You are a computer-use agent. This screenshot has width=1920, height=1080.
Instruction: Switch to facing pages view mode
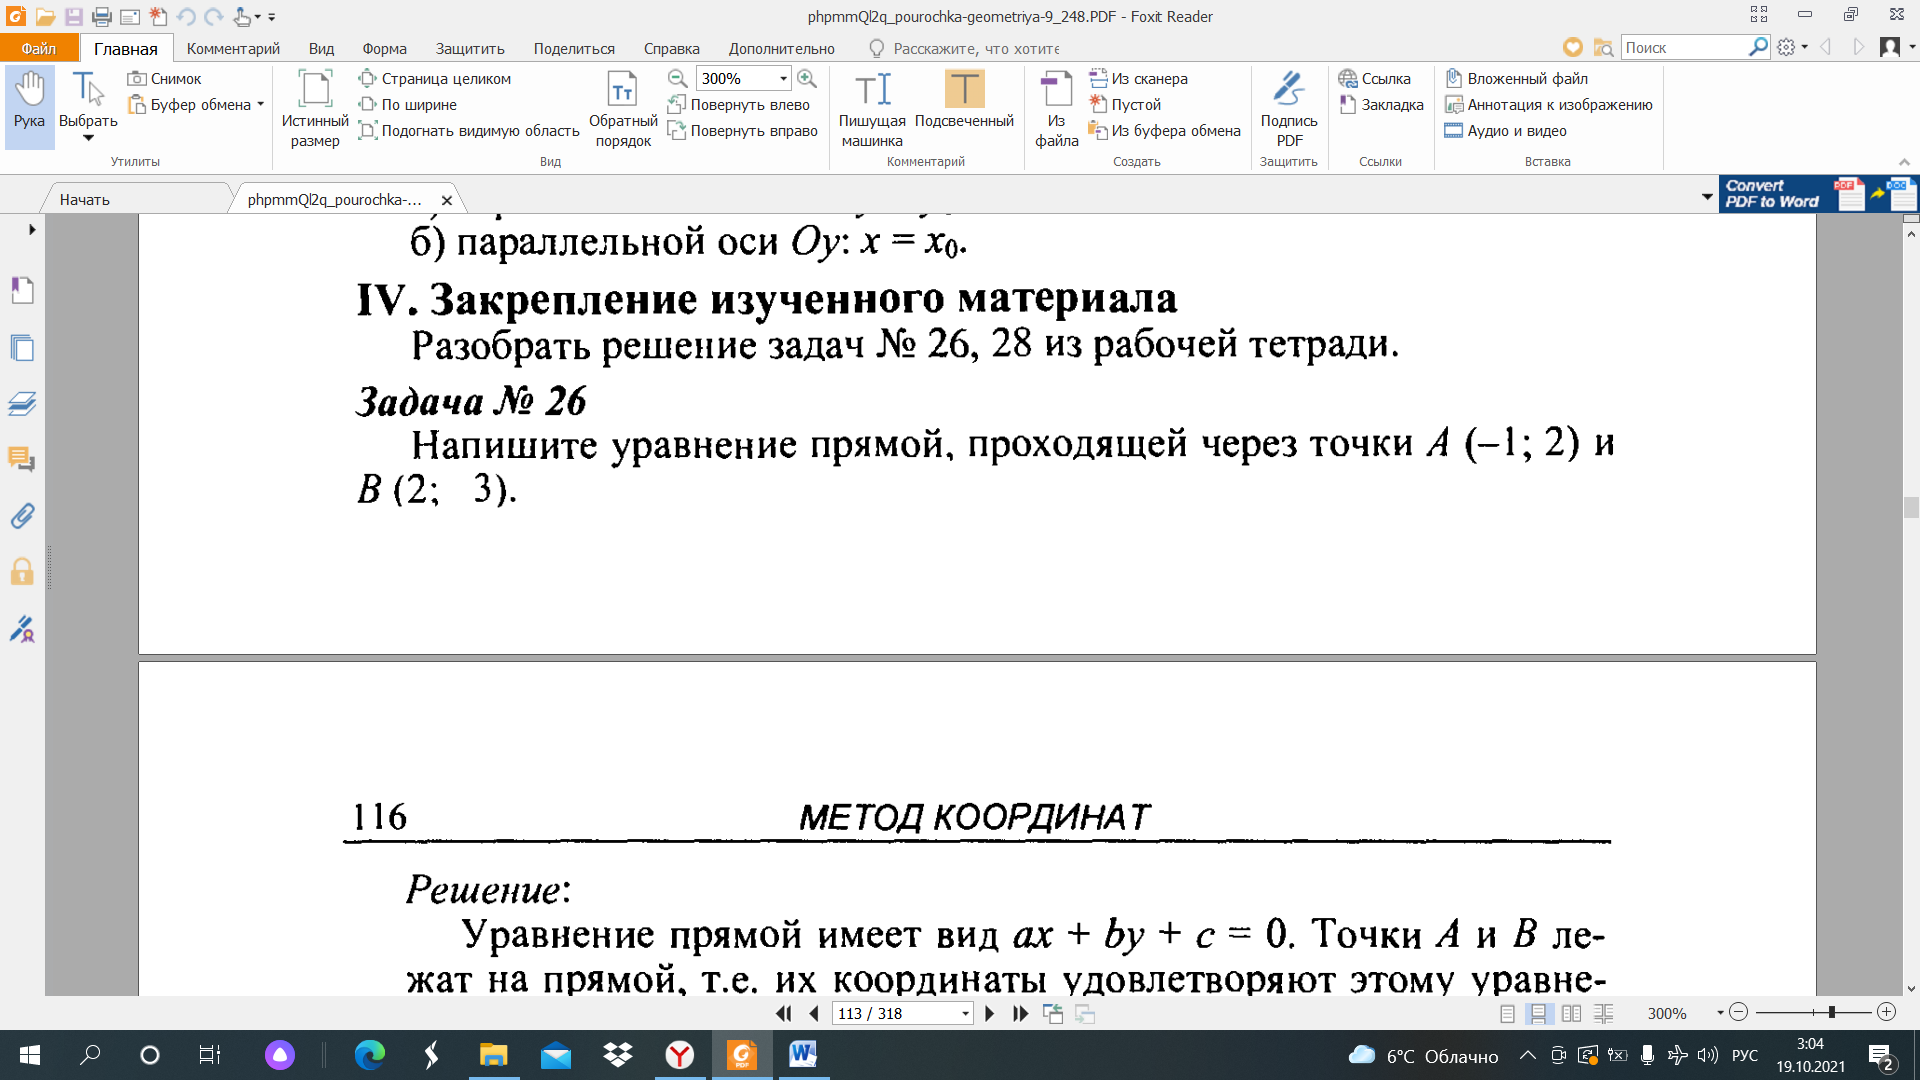click(x=1571, y=1013)
